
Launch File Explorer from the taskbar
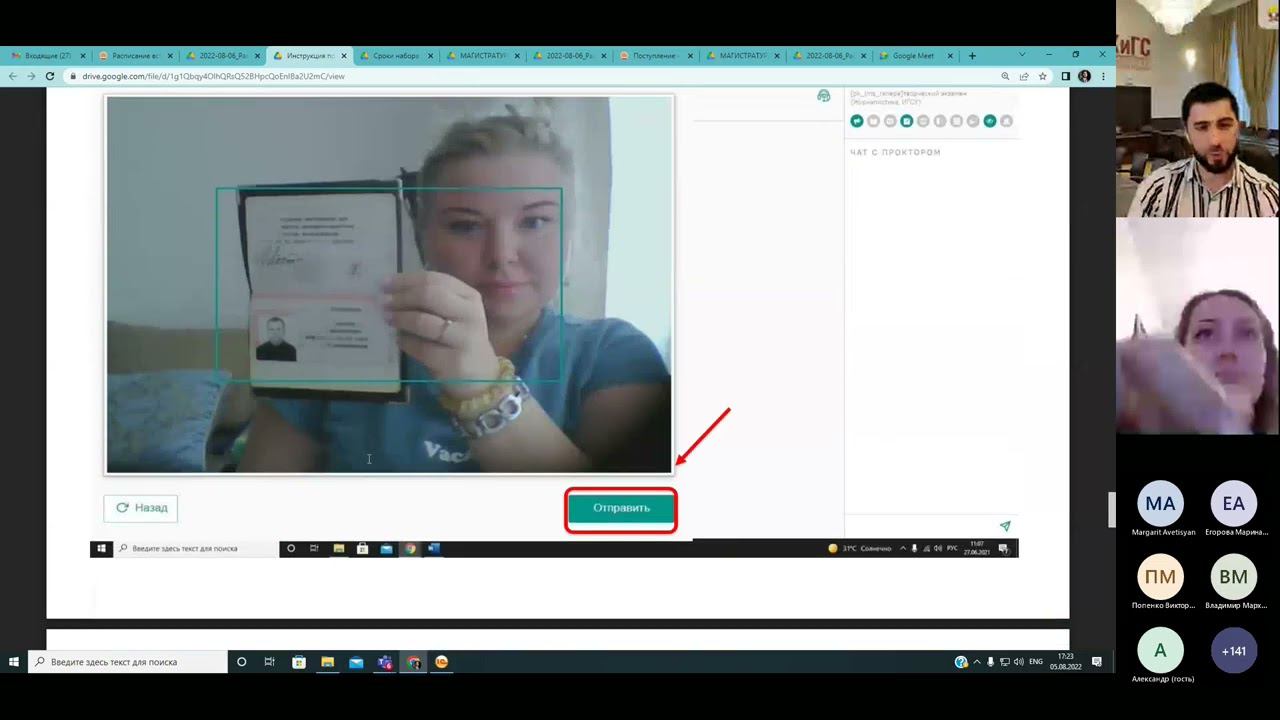tap(327, 662)
